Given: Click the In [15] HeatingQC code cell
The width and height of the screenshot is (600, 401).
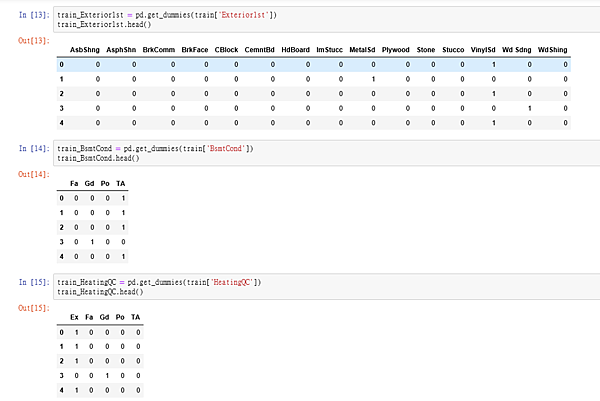Looking at the screenshot, I should click(326, 287).
